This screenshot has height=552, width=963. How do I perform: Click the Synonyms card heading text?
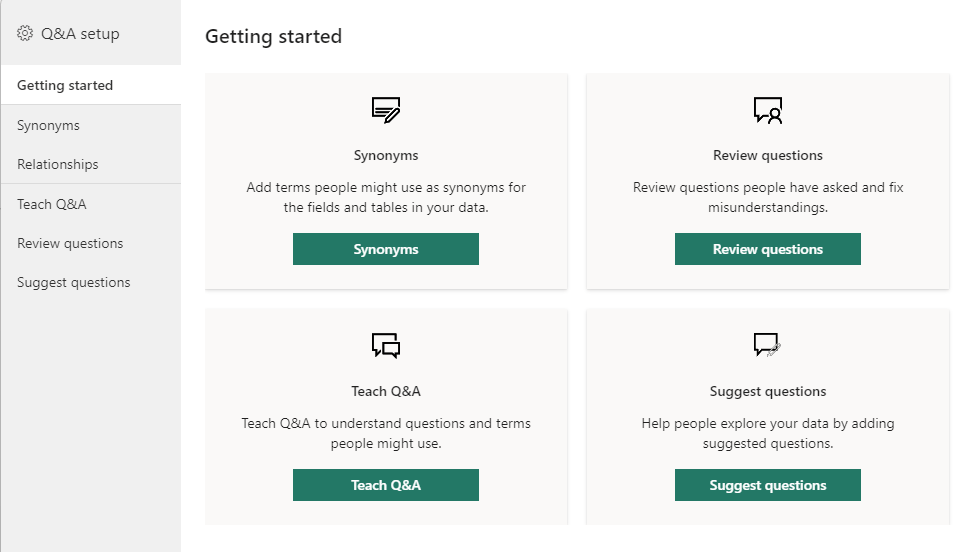coord(386,156)
